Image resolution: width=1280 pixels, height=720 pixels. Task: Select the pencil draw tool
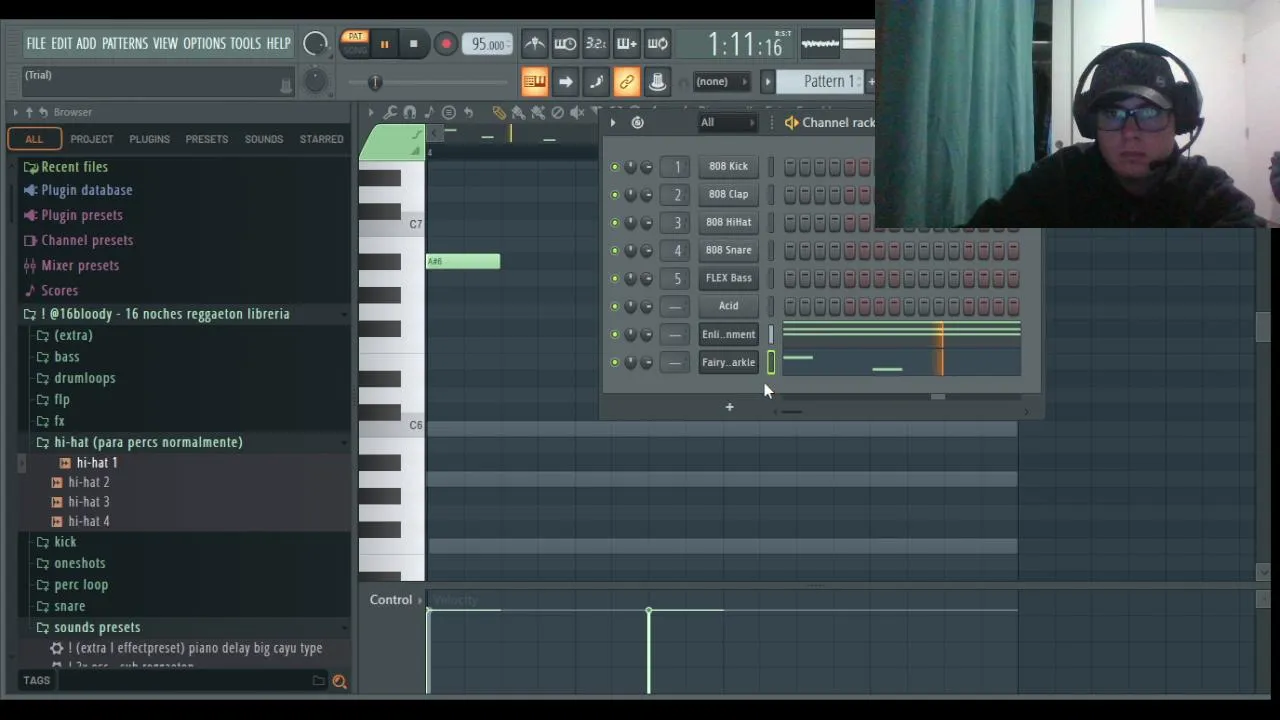[x=499, y=113]
